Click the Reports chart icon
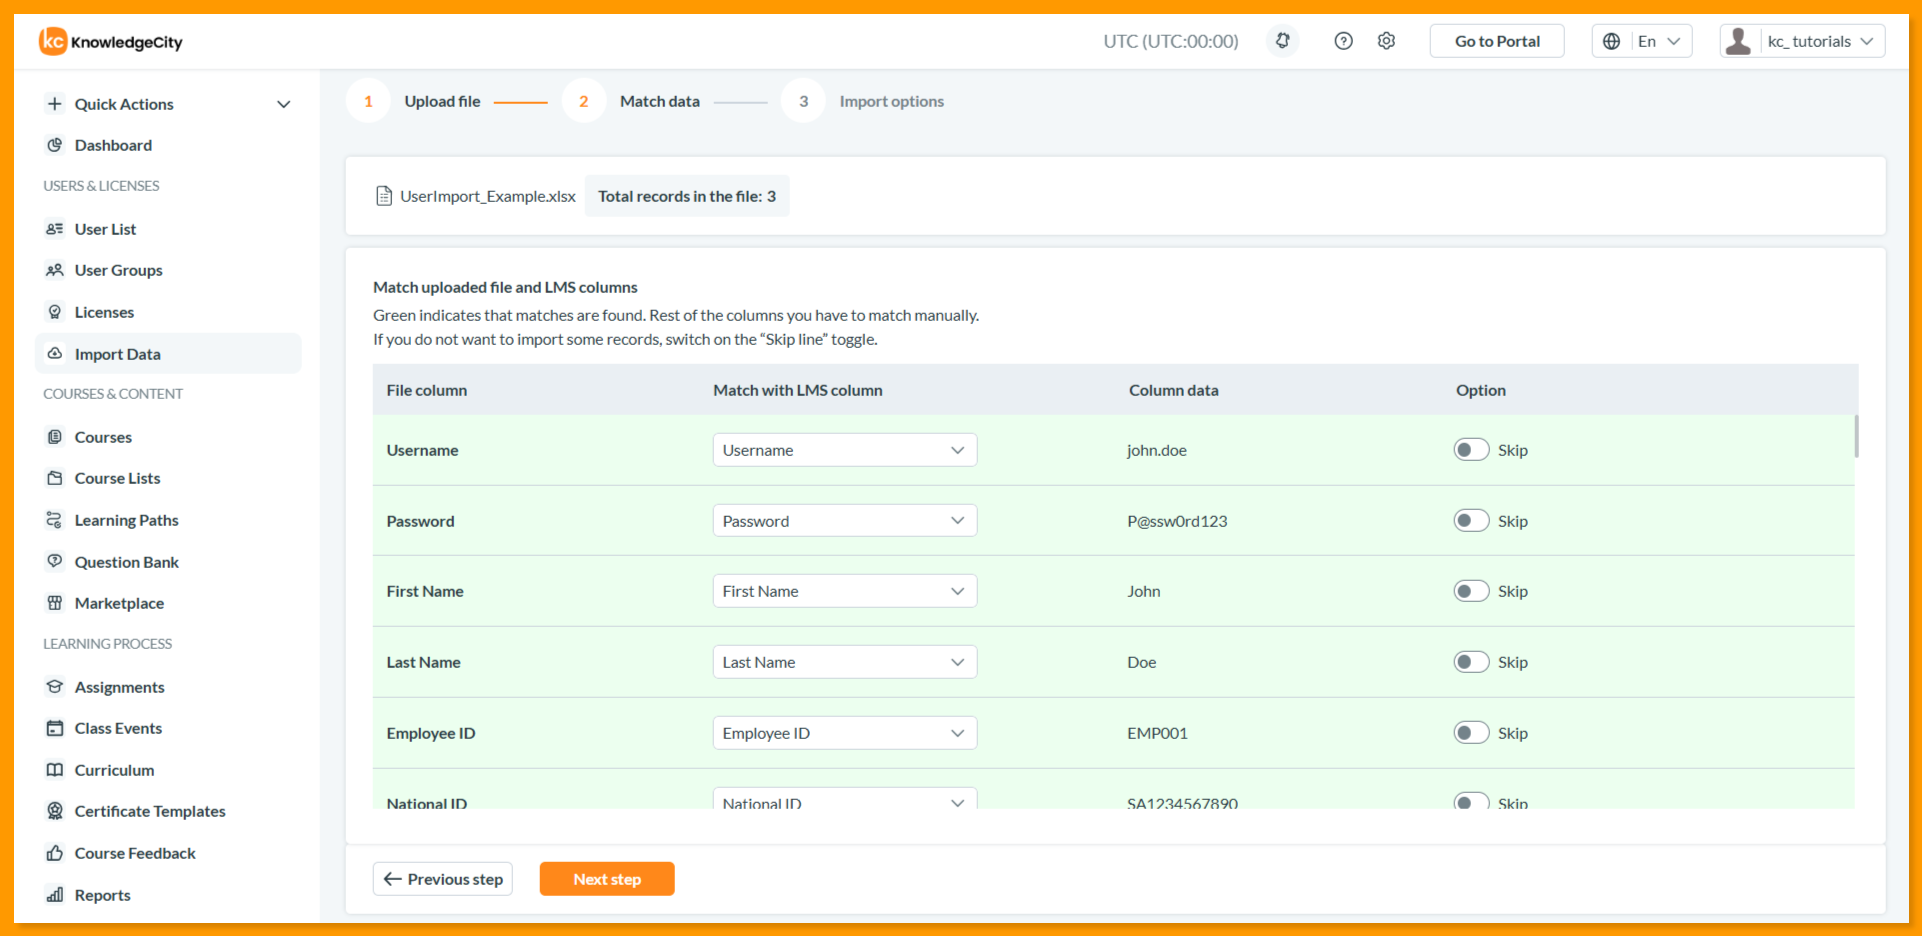This screenshot has width=1922, height=936. 55,895
